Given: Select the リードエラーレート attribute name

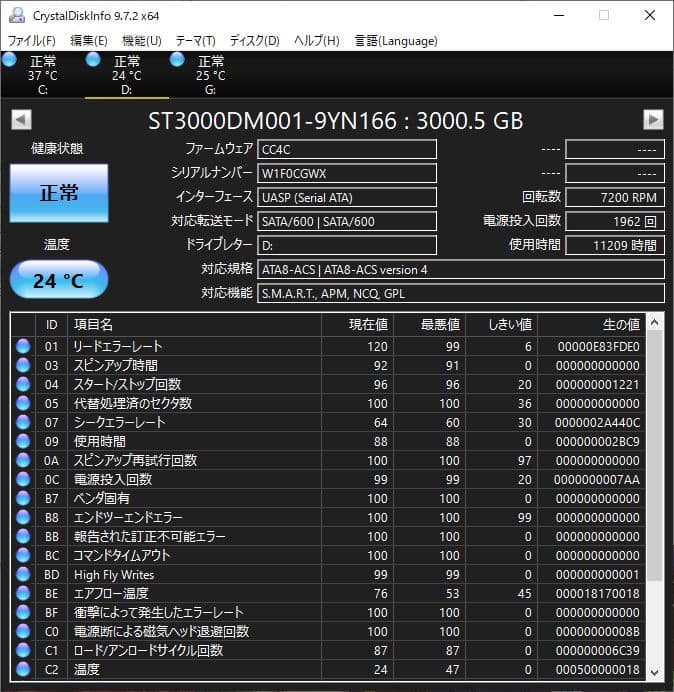Looking at the screenshot, I should 117,346.
